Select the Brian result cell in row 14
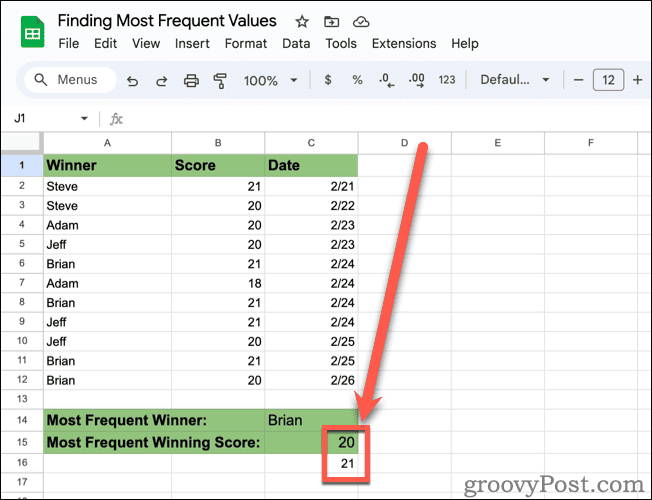This screenshot has height=500, width=652. (311, 420)
